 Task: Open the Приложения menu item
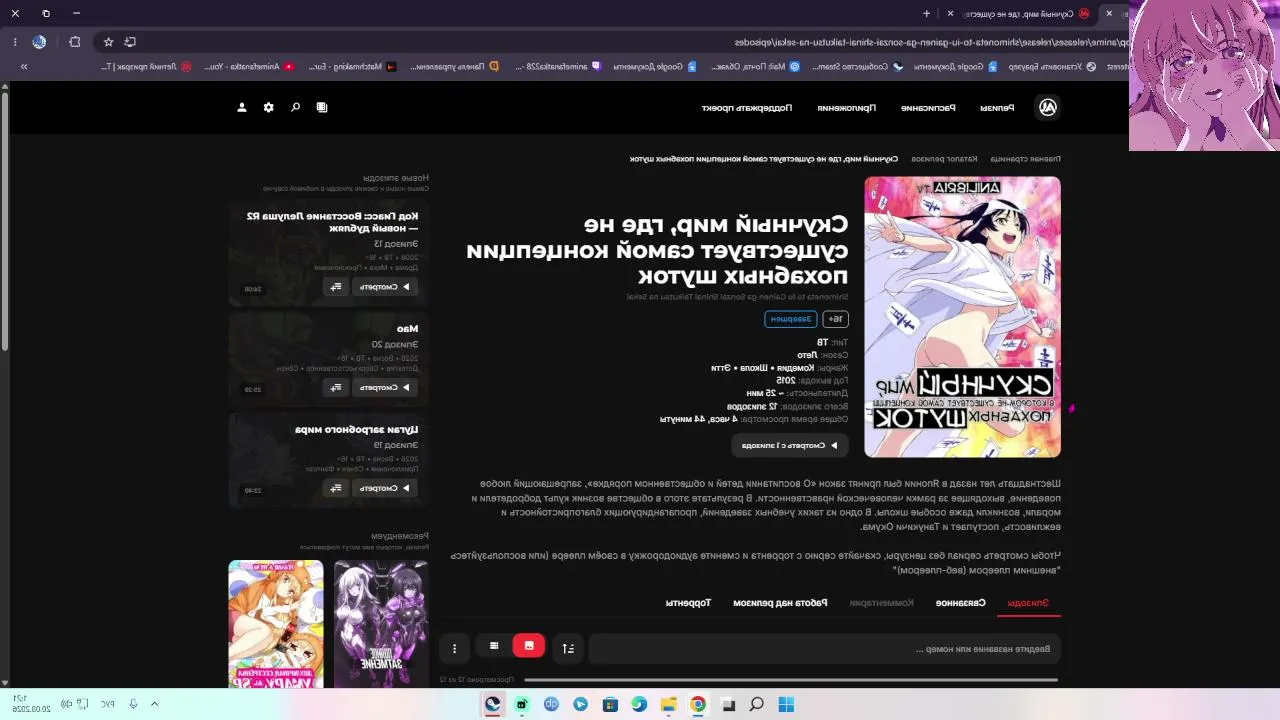click(846, 108)
